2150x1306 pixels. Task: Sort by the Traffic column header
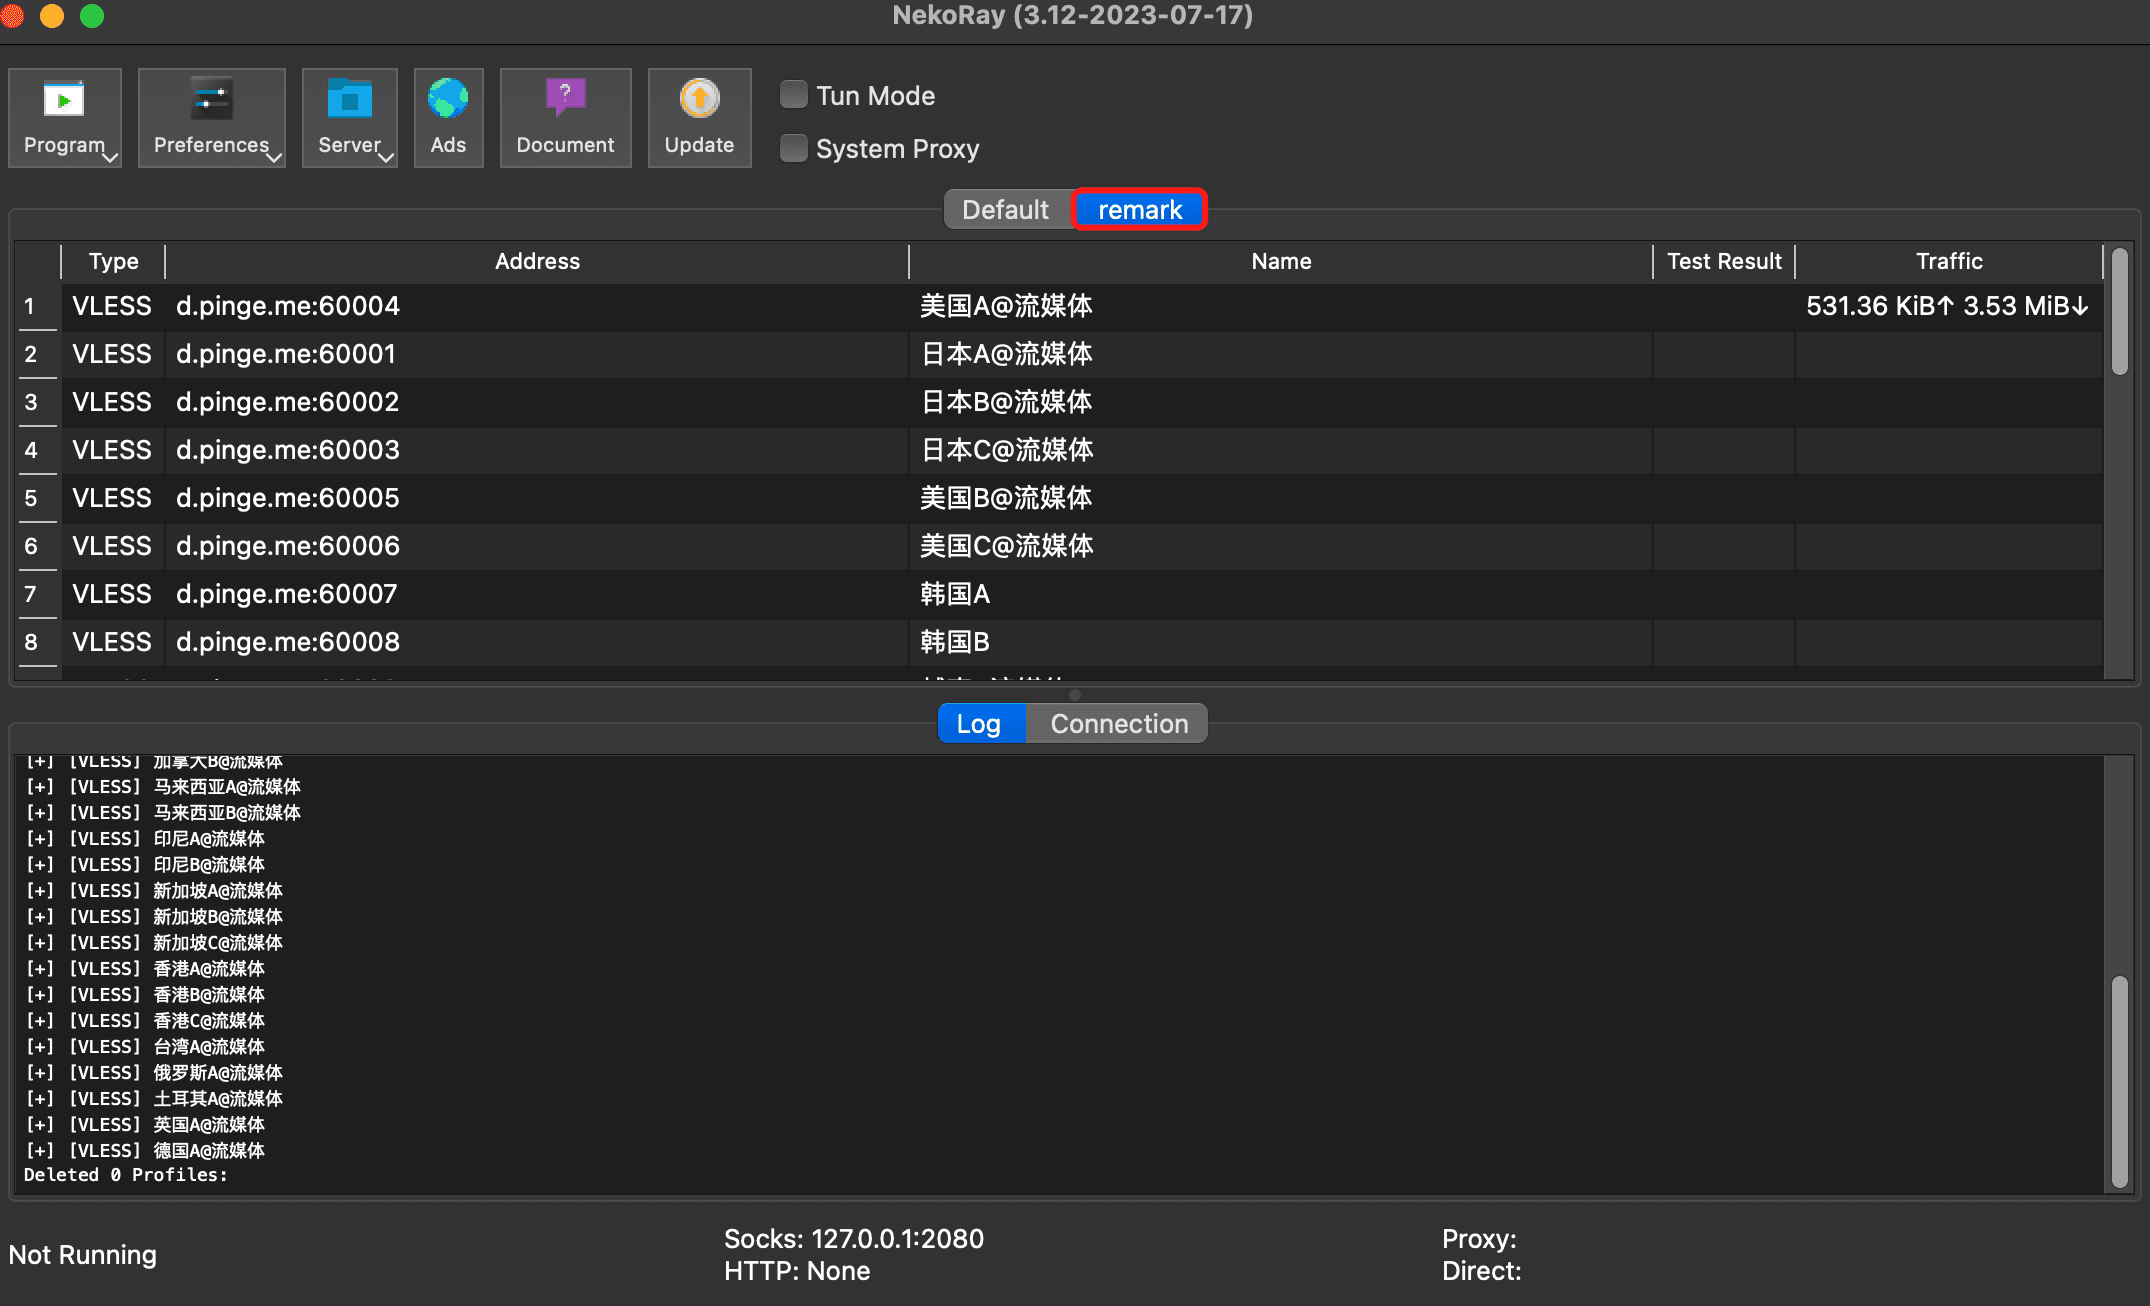1949,261
